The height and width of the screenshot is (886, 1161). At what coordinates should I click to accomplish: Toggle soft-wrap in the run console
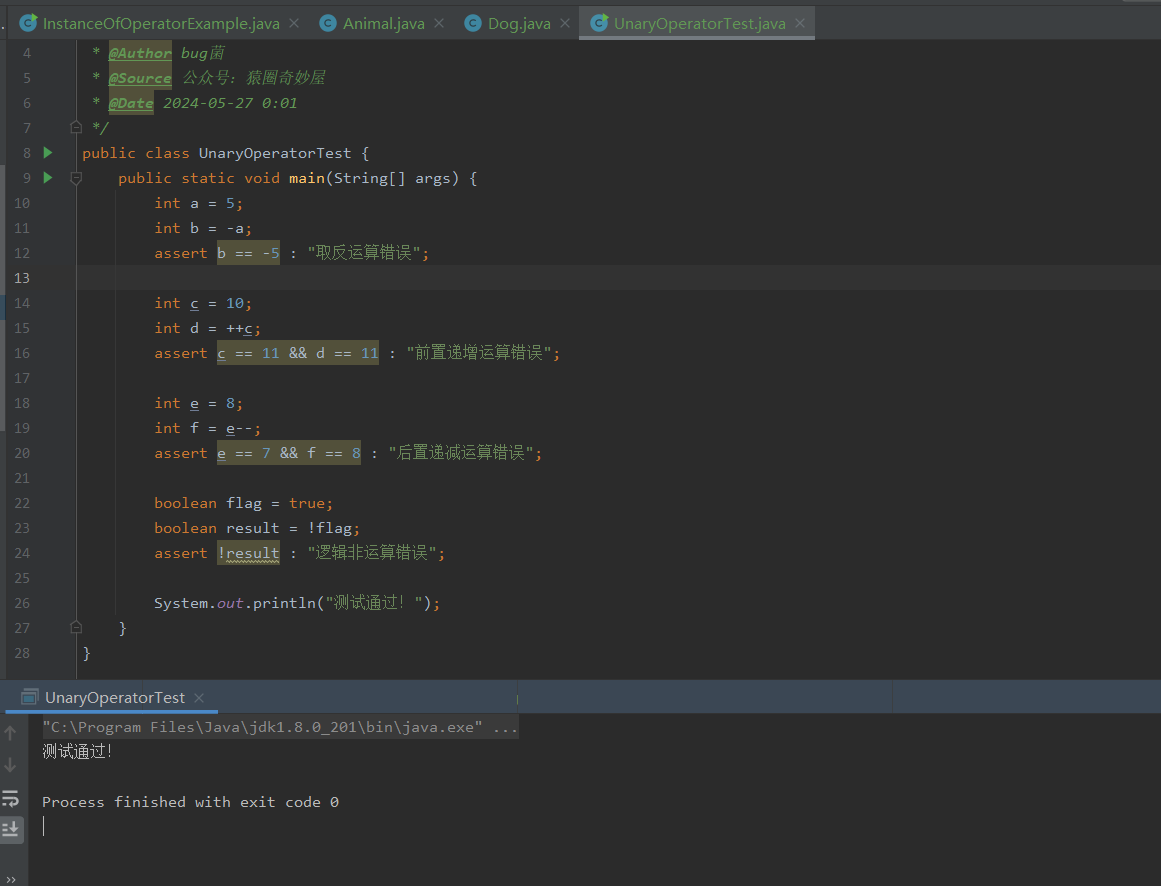point(10,798)
